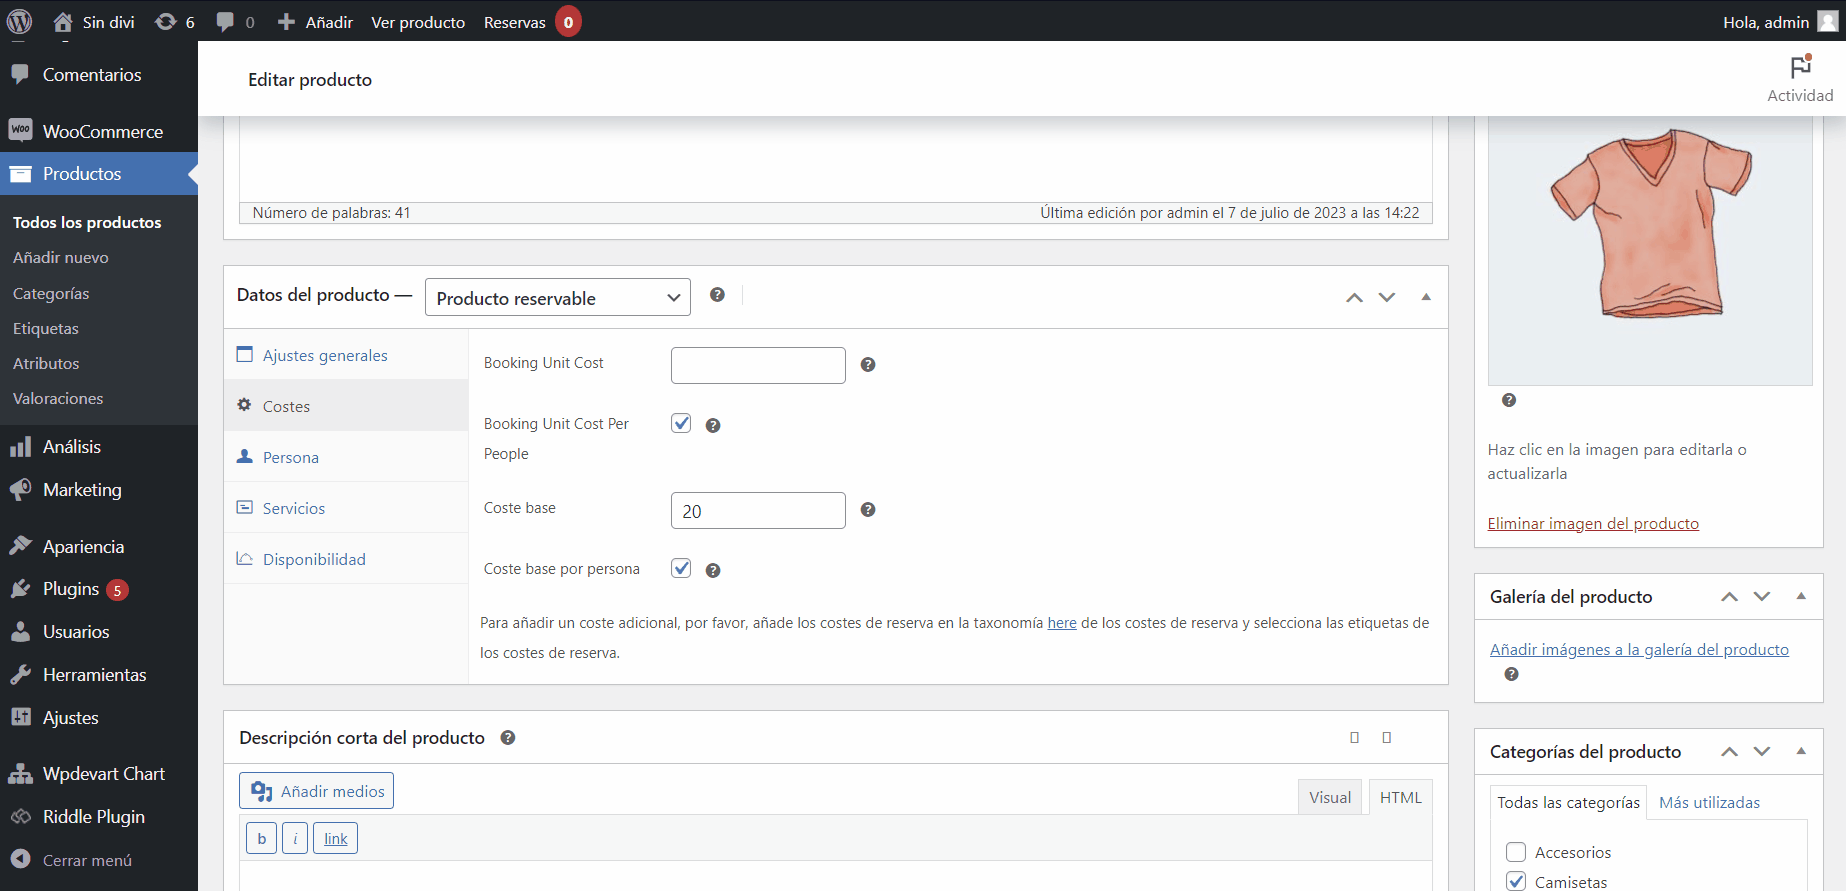The image size is (1846, 891).
Task: Open the updates icon showing 6
Action: point(174,22)
